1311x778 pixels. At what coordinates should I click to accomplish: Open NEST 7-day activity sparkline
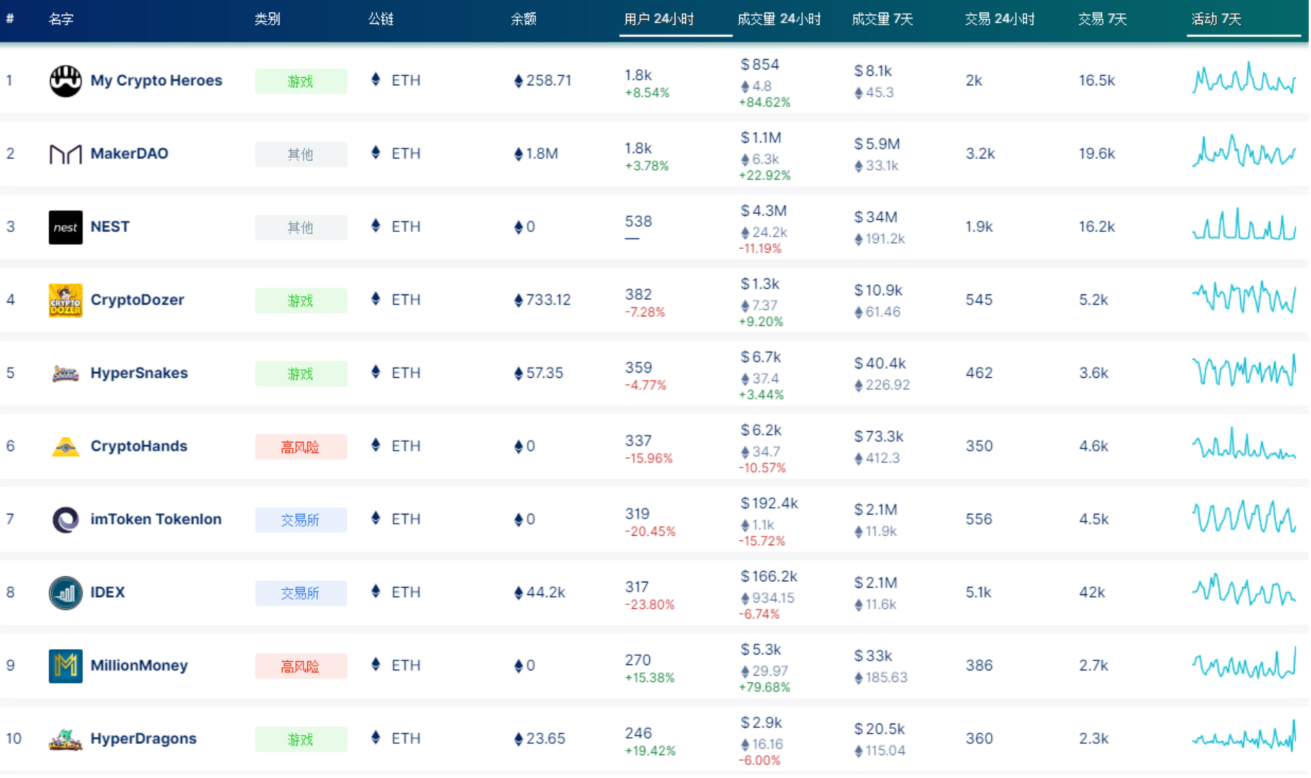[1244, 224]
